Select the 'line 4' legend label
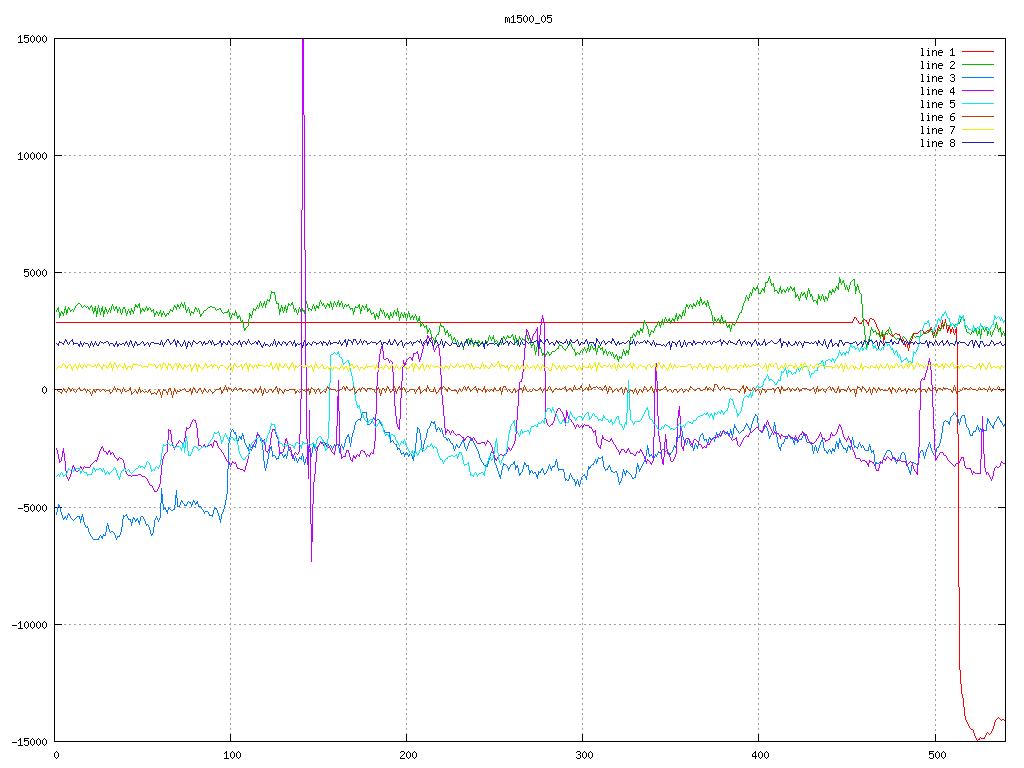The height and width of the screenshot is (768, 1024). click(x=937, y=91)
